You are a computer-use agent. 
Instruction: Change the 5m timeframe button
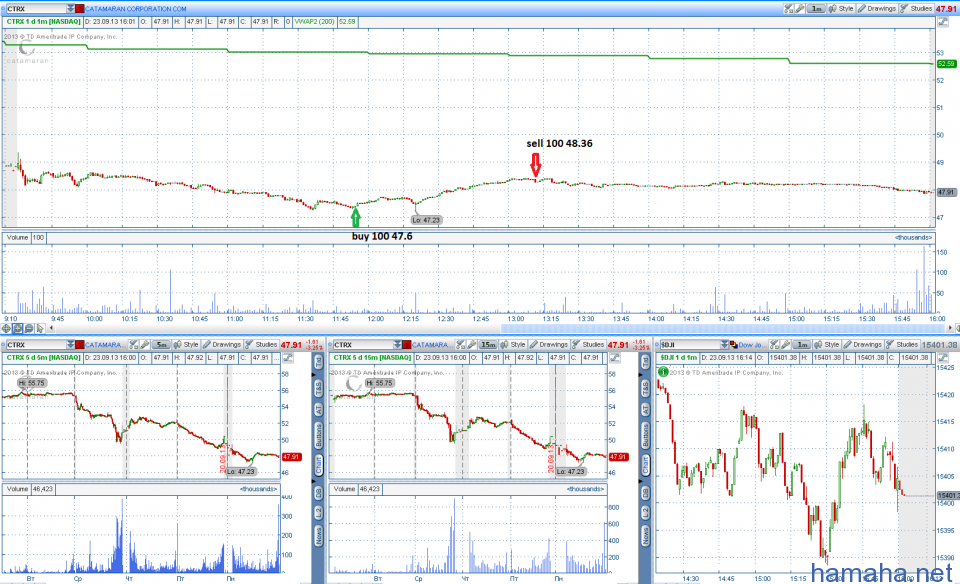[161, 345]
